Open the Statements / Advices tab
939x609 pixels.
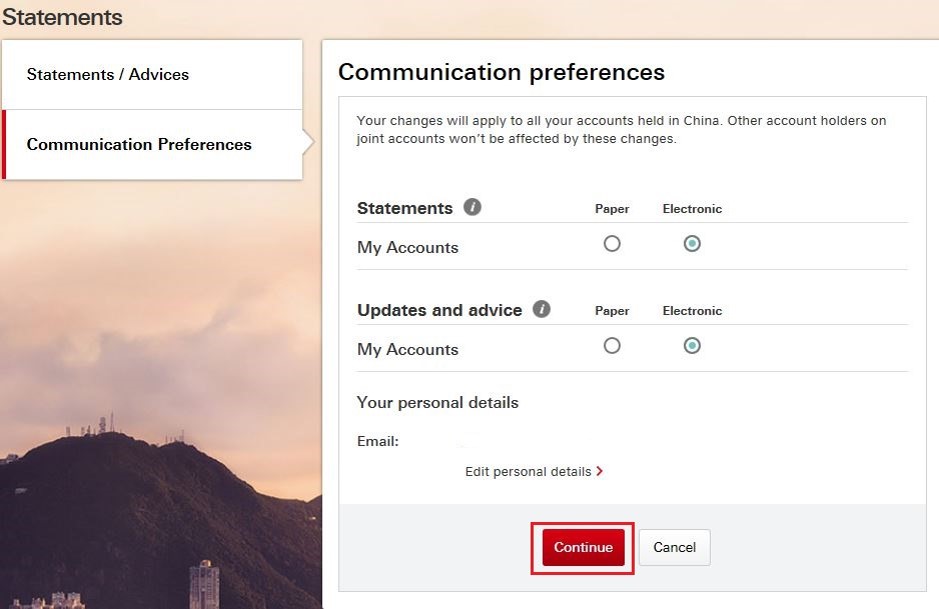(152, 74)
